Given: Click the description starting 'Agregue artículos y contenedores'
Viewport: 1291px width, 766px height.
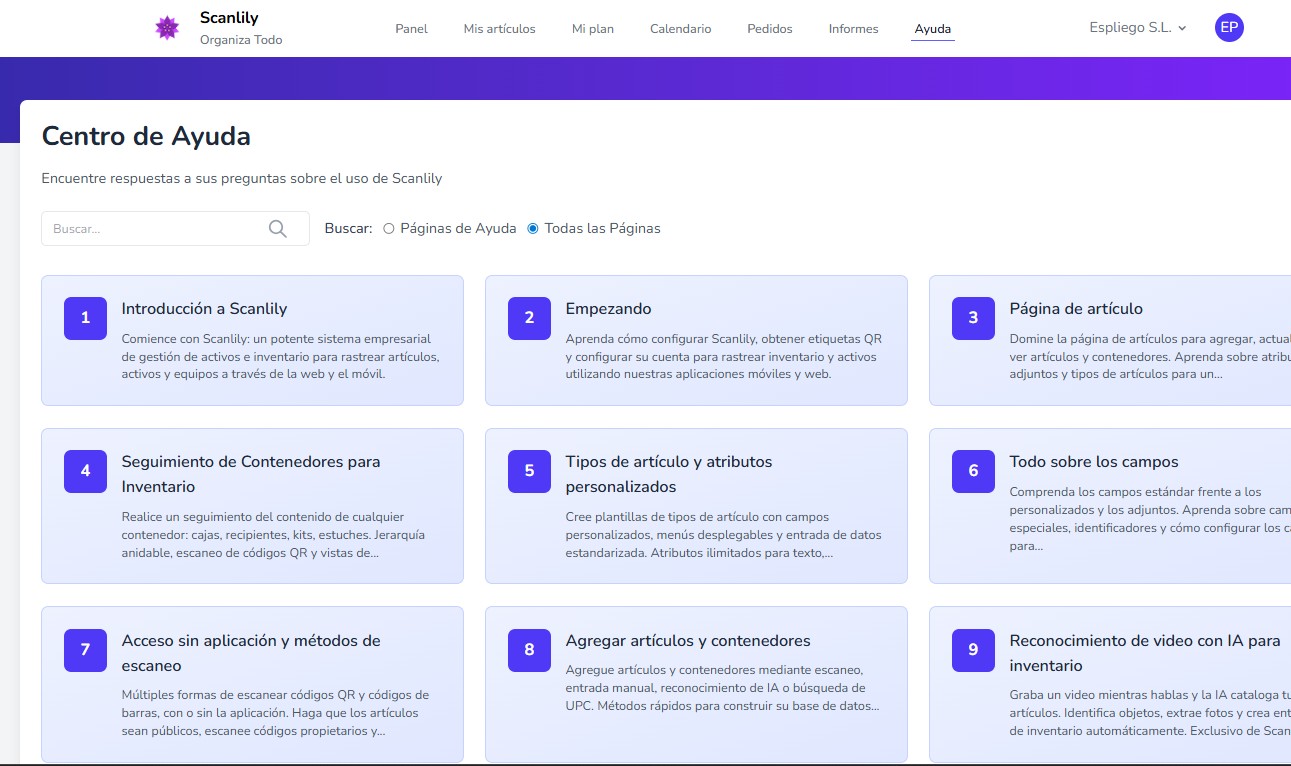Looking at the screenshot, I should coord(723,688).
